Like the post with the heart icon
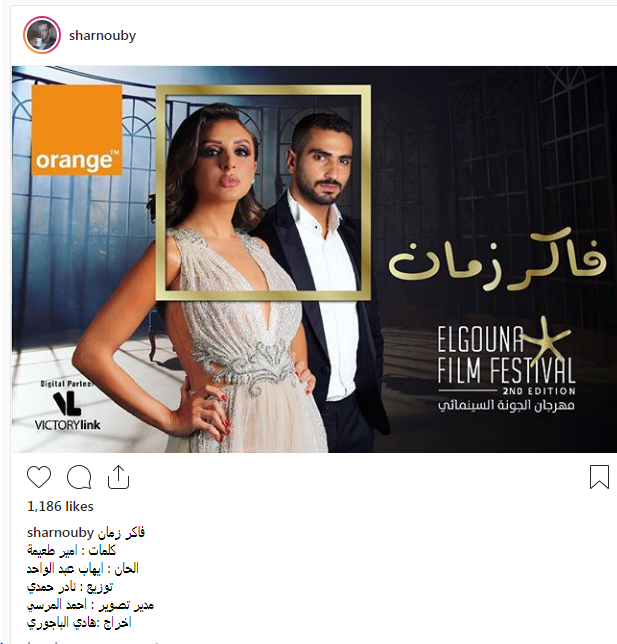Screen dimensions: 617x644 coord(39,477)
